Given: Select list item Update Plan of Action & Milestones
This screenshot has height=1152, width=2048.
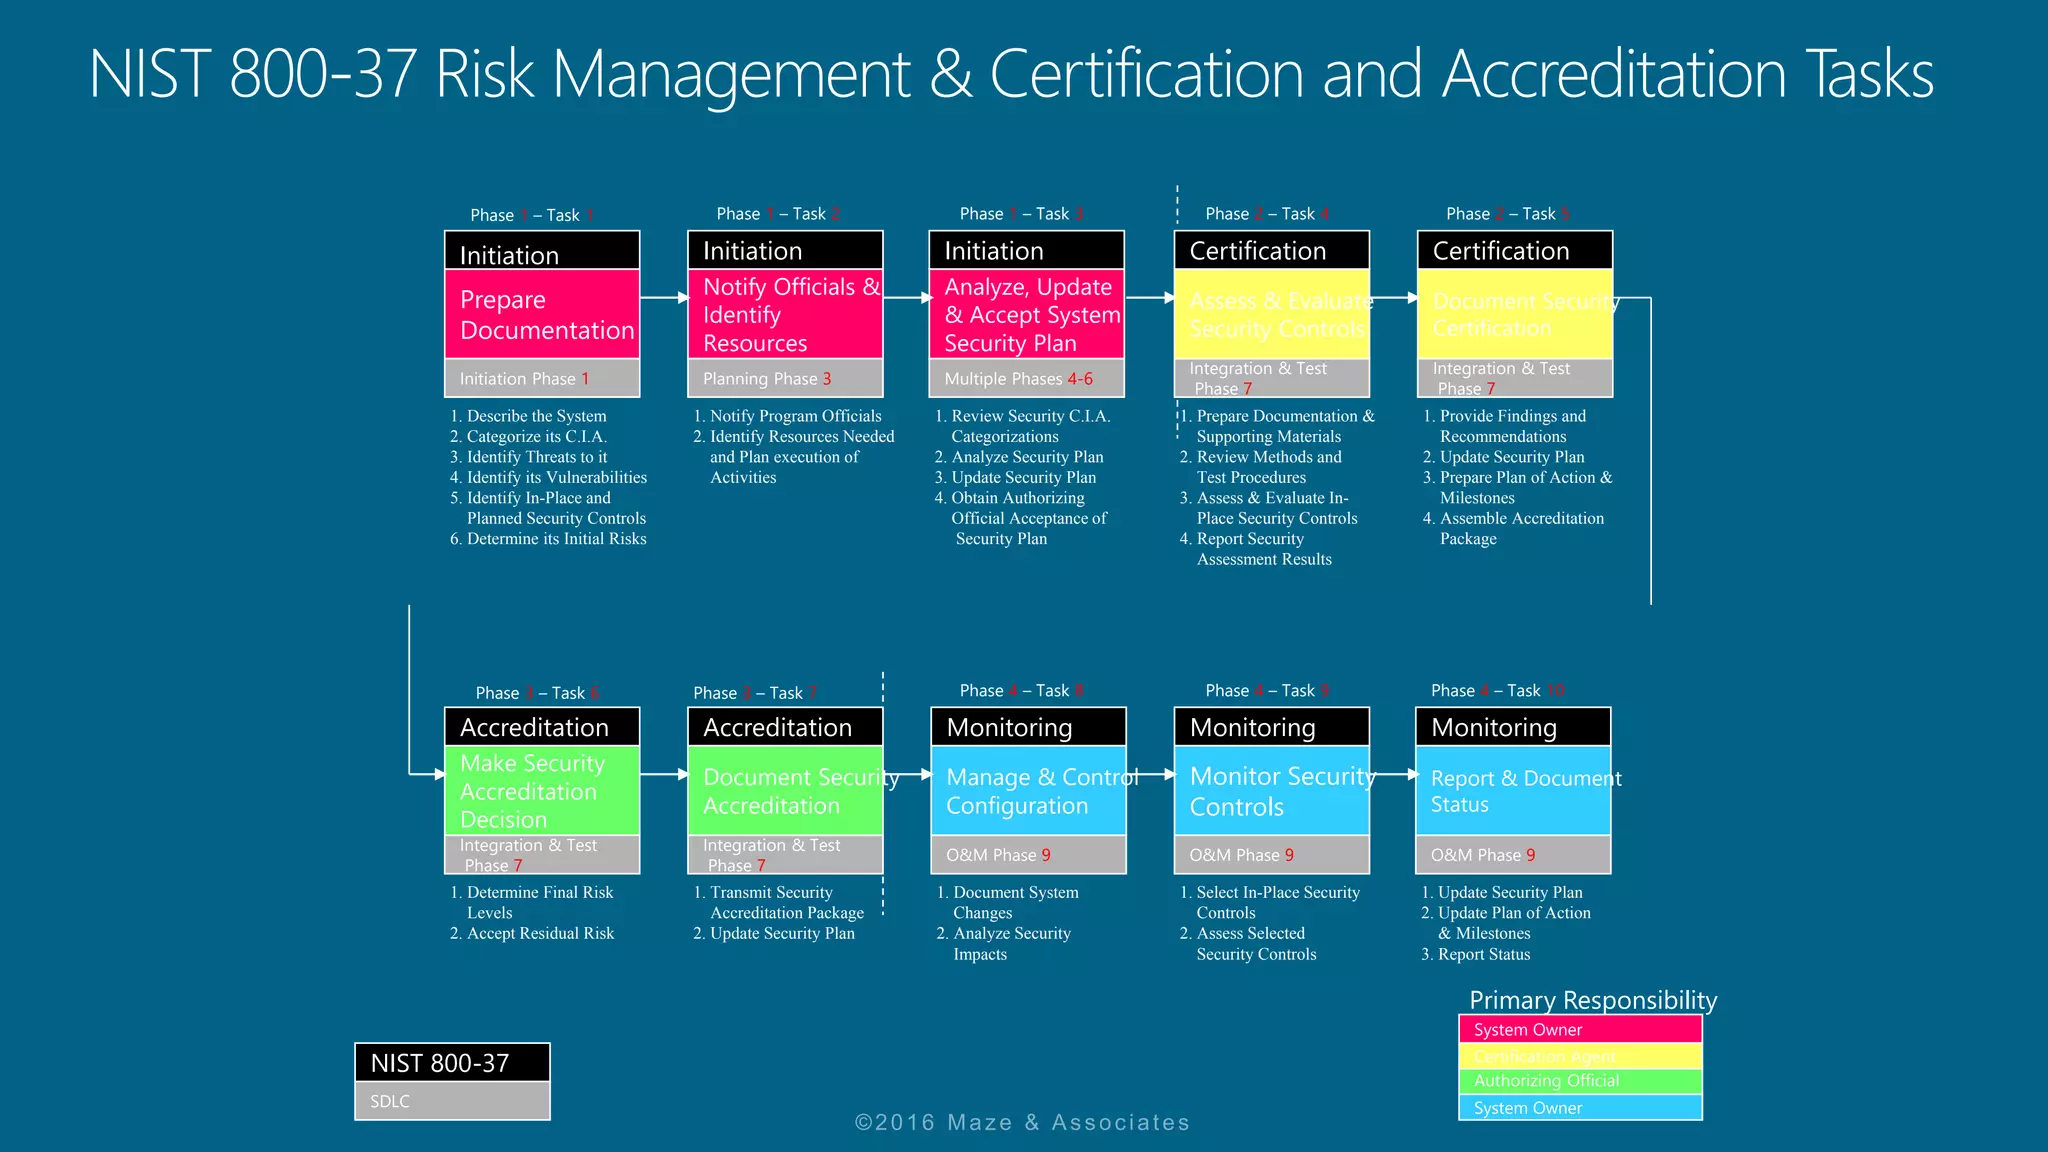Looking at the screenshot, I should [x=1506, y=923].
